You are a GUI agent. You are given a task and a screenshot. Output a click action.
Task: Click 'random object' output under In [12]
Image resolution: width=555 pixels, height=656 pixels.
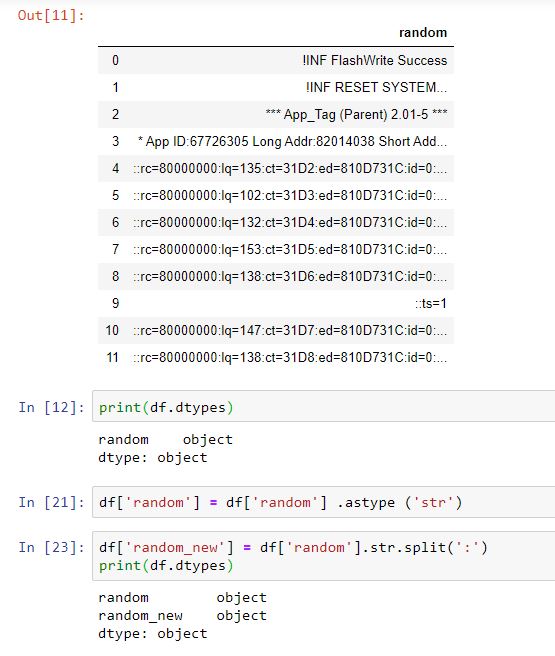pyautogui.click(x=165, y=439)
